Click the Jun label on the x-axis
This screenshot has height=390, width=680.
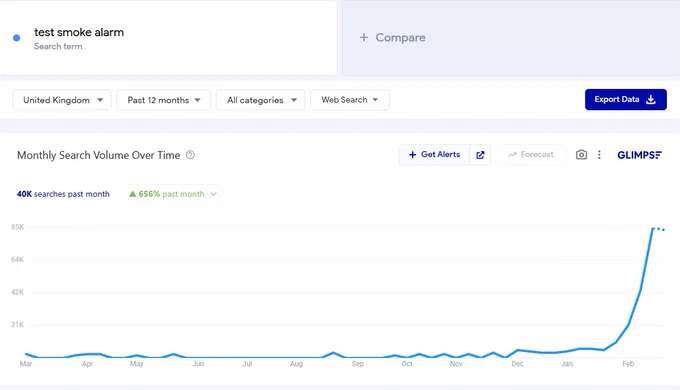pyautogui.click(x=198, y=364)
